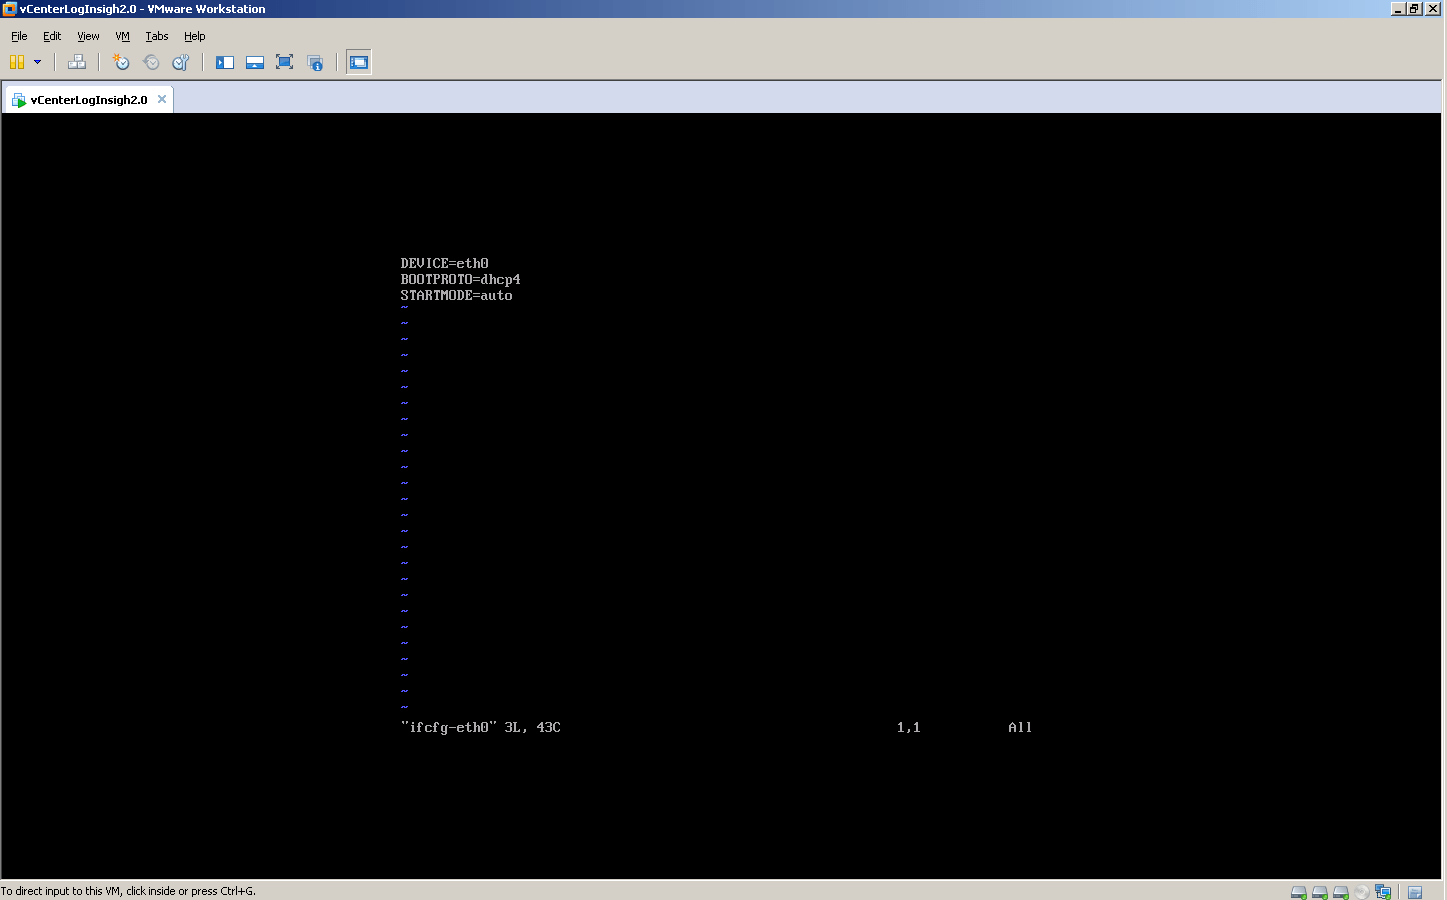The width and height of the screenshot is (1447, 900).
Task: Open the Snapshot Manager
Action: [x=180, y=62]
